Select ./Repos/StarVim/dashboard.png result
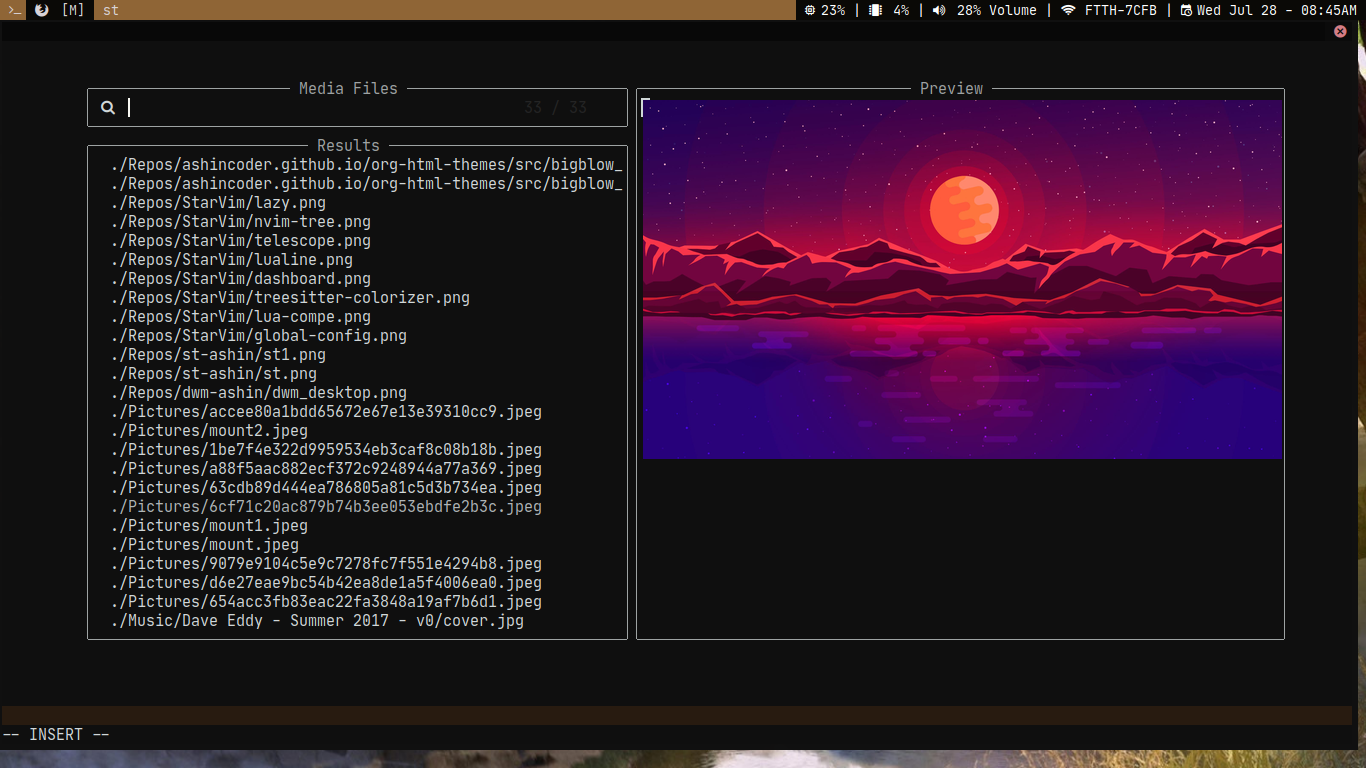The height and width of the screenshot is (768, 1366). [x=241, y=278]
